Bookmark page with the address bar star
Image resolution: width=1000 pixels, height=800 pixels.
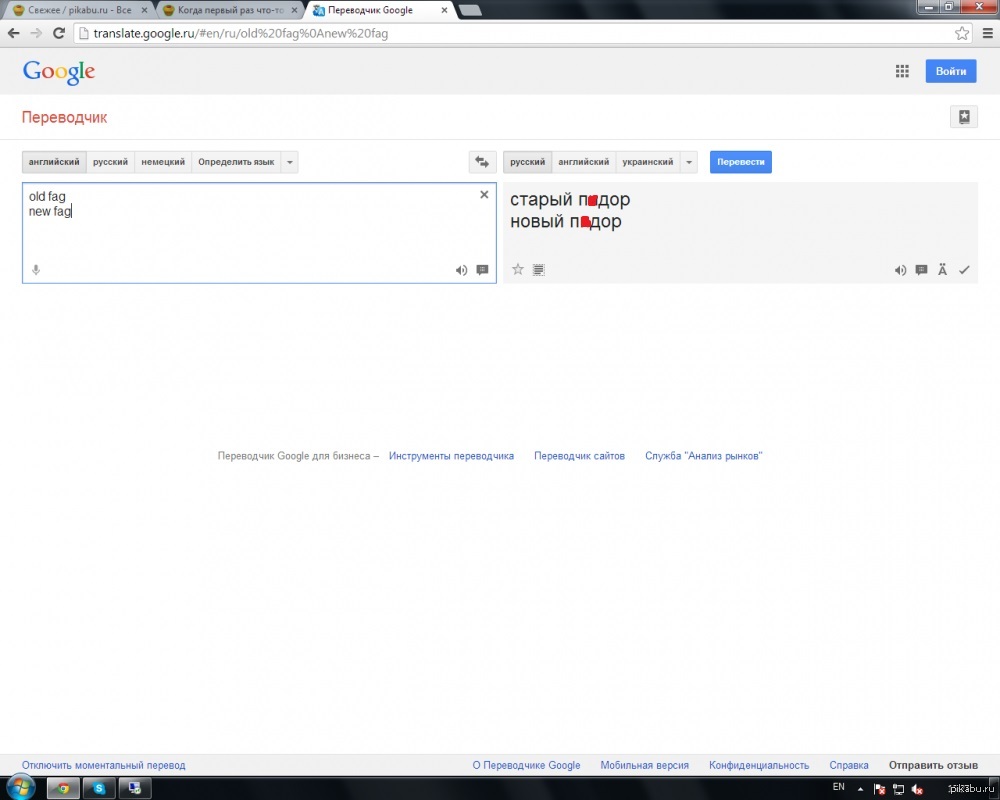click(x=962, y=33)
